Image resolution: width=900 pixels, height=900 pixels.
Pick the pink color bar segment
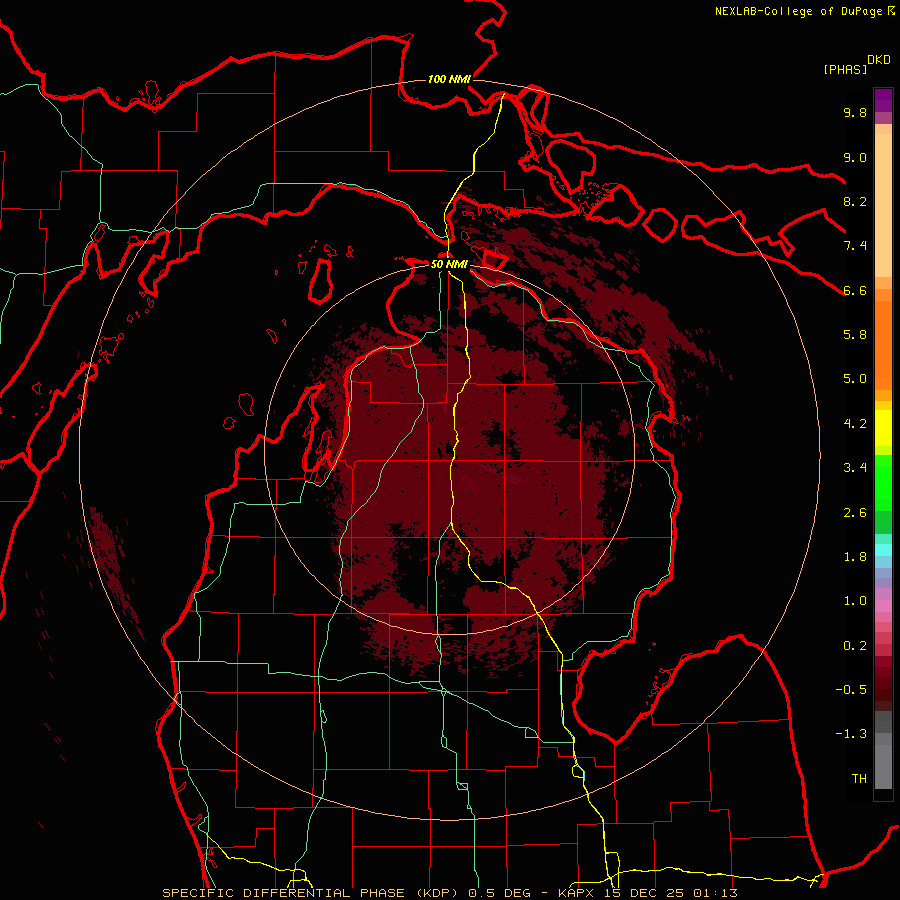(x=883, y=606)
